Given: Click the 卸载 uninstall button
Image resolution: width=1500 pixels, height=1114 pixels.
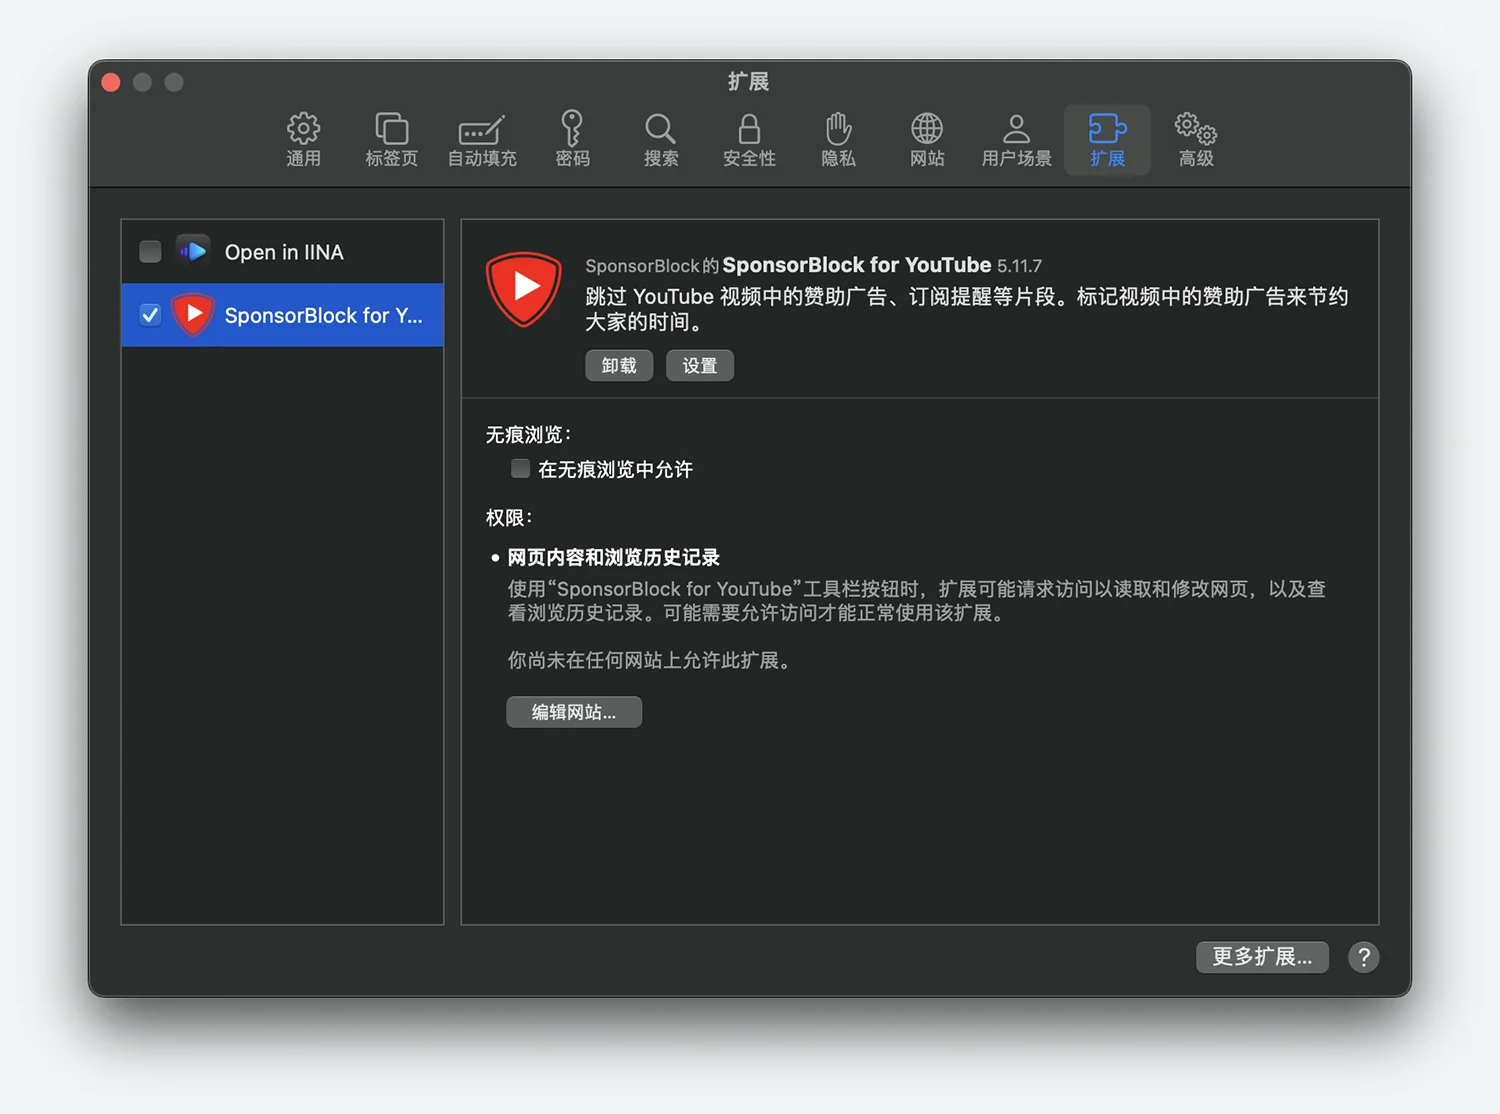Looking at the screenshot, I should [619, 365].
